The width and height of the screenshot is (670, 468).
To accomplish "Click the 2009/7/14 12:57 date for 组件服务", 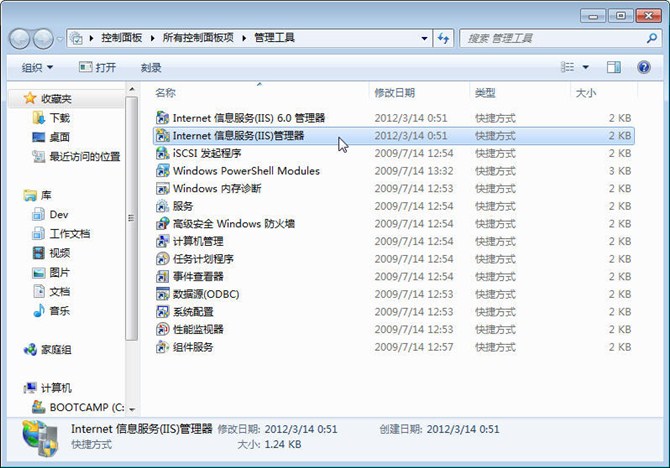I will coord(414,347).
